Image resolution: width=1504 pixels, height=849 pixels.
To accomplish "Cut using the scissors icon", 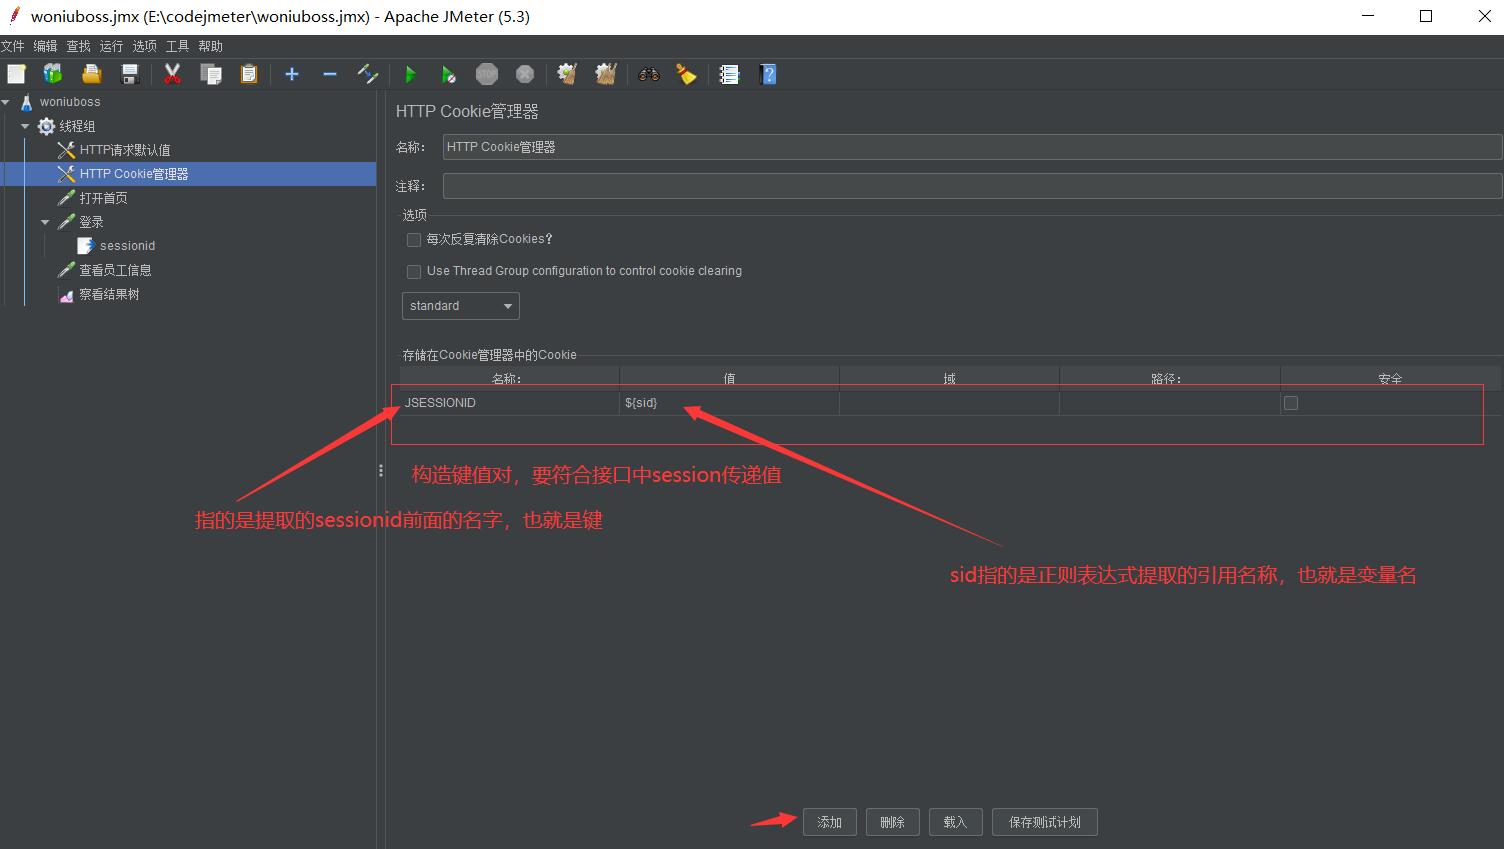I will point(173,74).
